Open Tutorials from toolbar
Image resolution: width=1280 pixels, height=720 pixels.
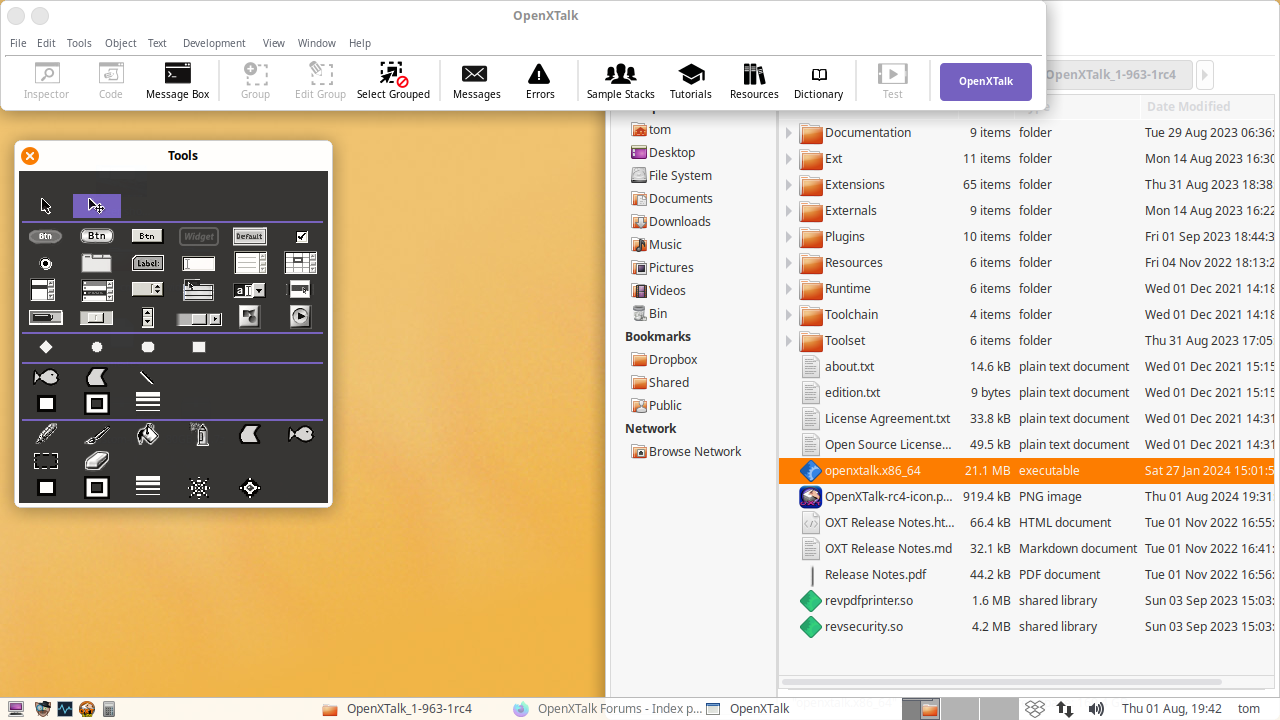(x=691, y=80)
